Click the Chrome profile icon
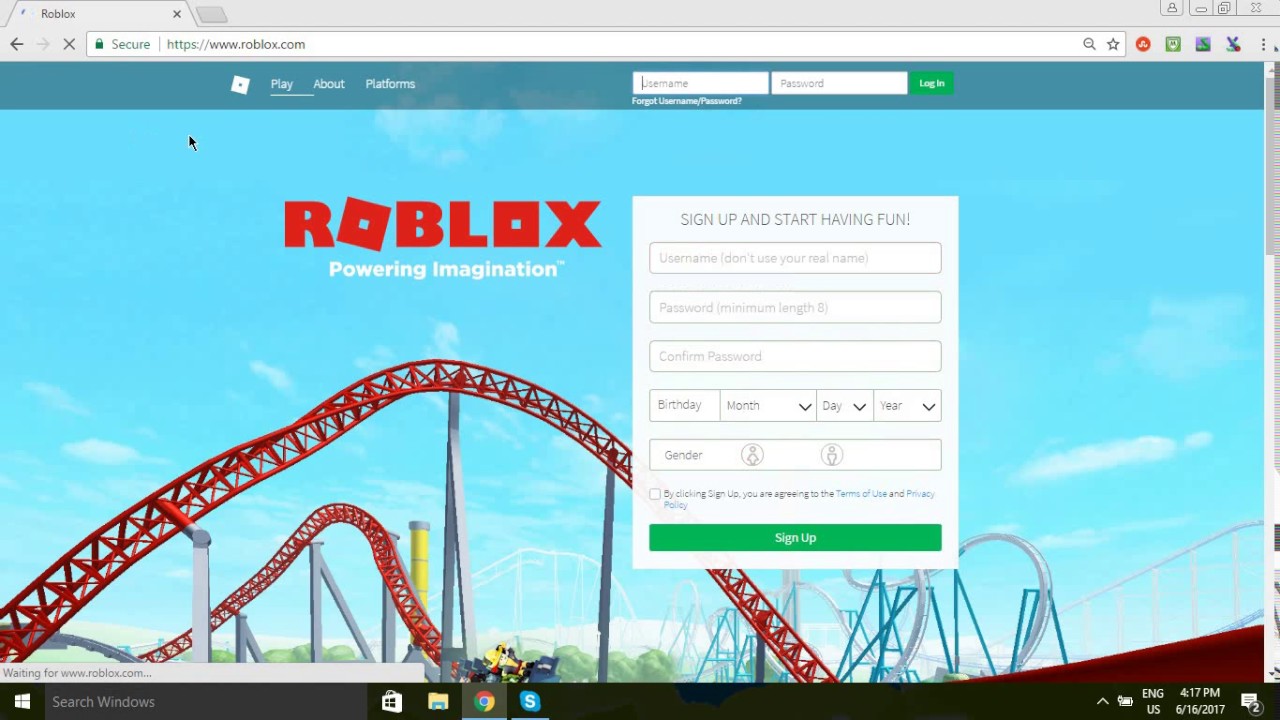 1171,8
